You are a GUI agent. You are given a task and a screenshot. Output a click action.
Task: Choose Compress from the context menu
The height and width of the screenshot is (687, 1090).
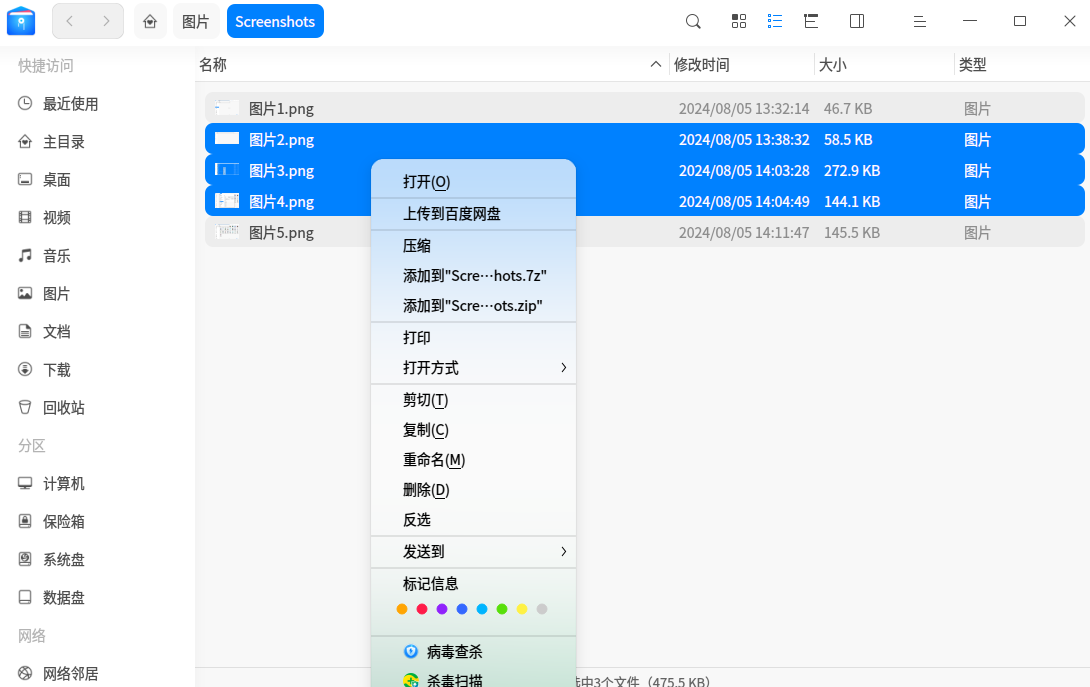(417, 246)
